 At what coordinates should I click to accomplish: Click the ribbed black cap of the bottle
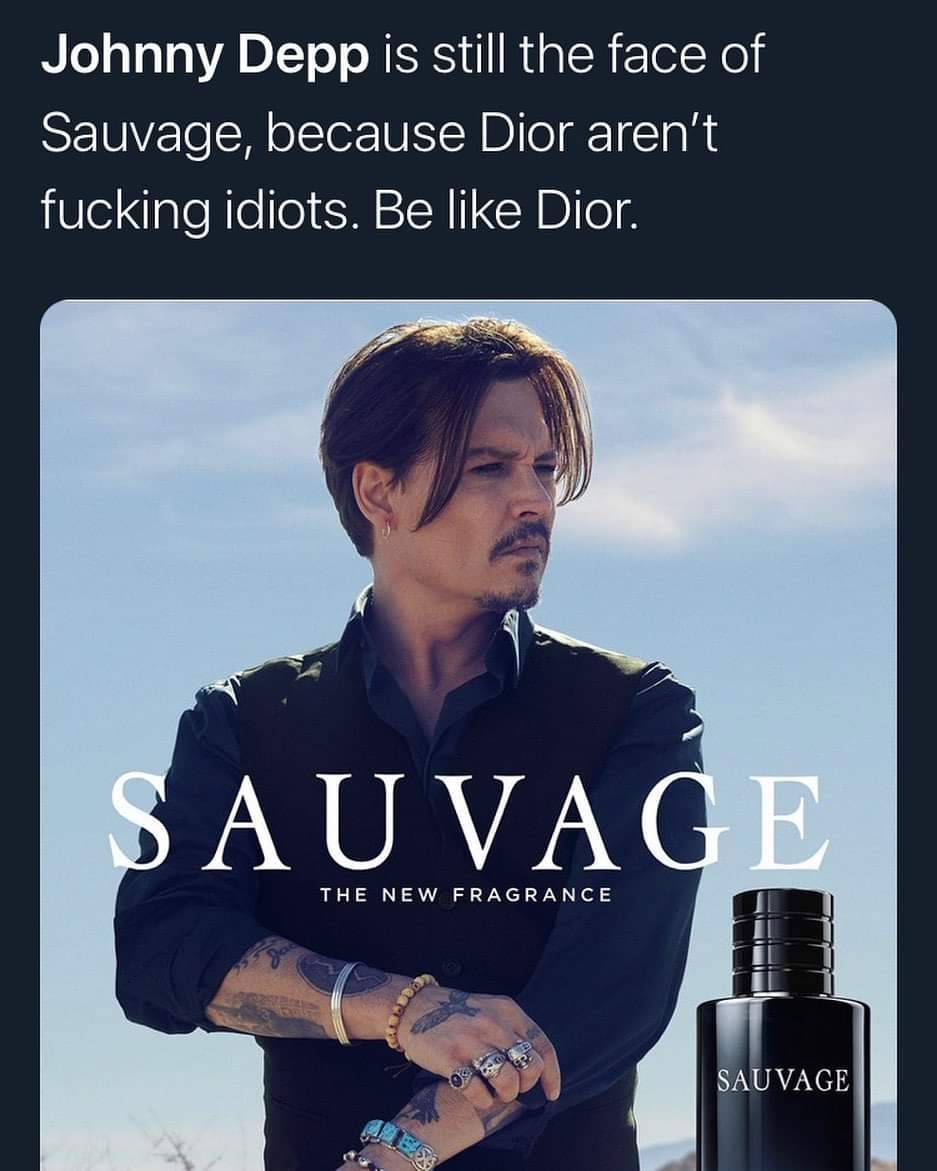click(x=782, y=941)
